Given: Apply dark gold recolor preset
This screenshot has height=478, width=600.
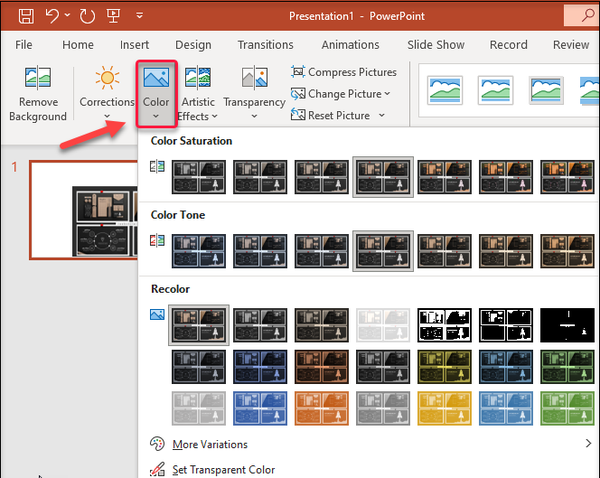Looking at the screenshot, I should click(x=445, y=367).
